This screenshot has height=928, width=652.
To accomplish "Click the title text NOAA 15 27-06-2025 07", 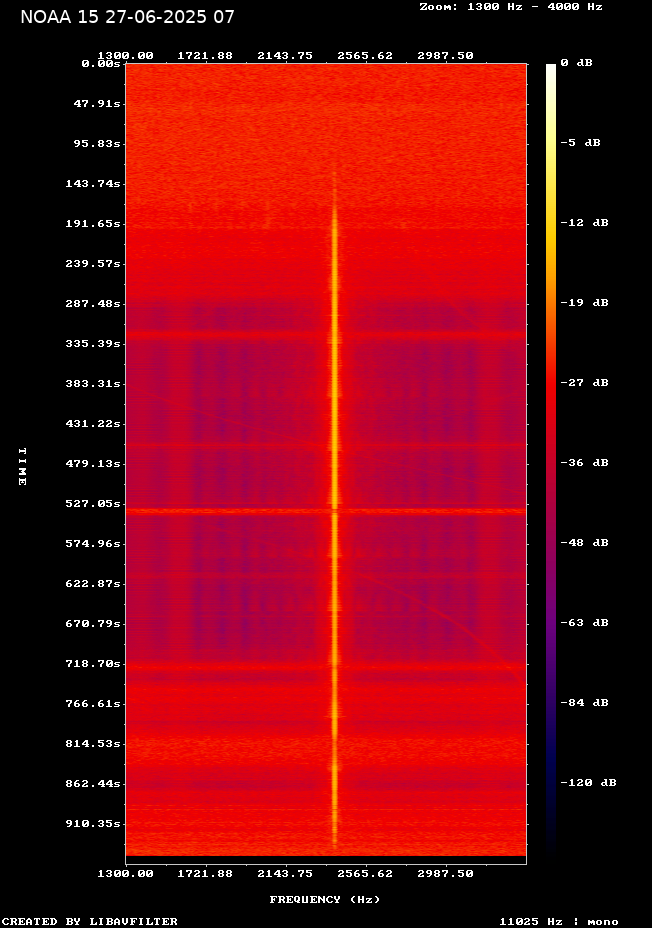I will click(127, 17).
